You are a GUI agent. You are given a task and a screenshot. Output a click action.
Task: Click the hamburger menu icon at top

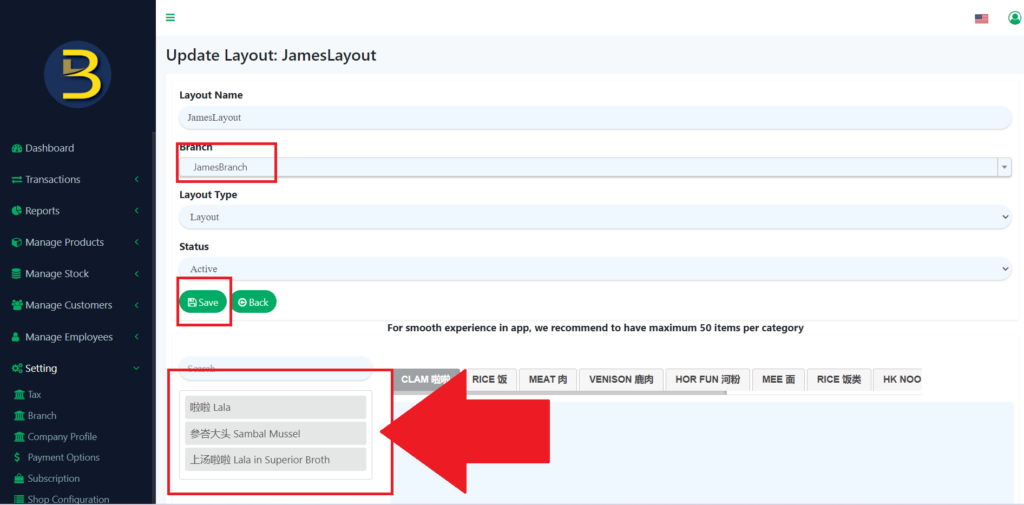tap(170, 17)
